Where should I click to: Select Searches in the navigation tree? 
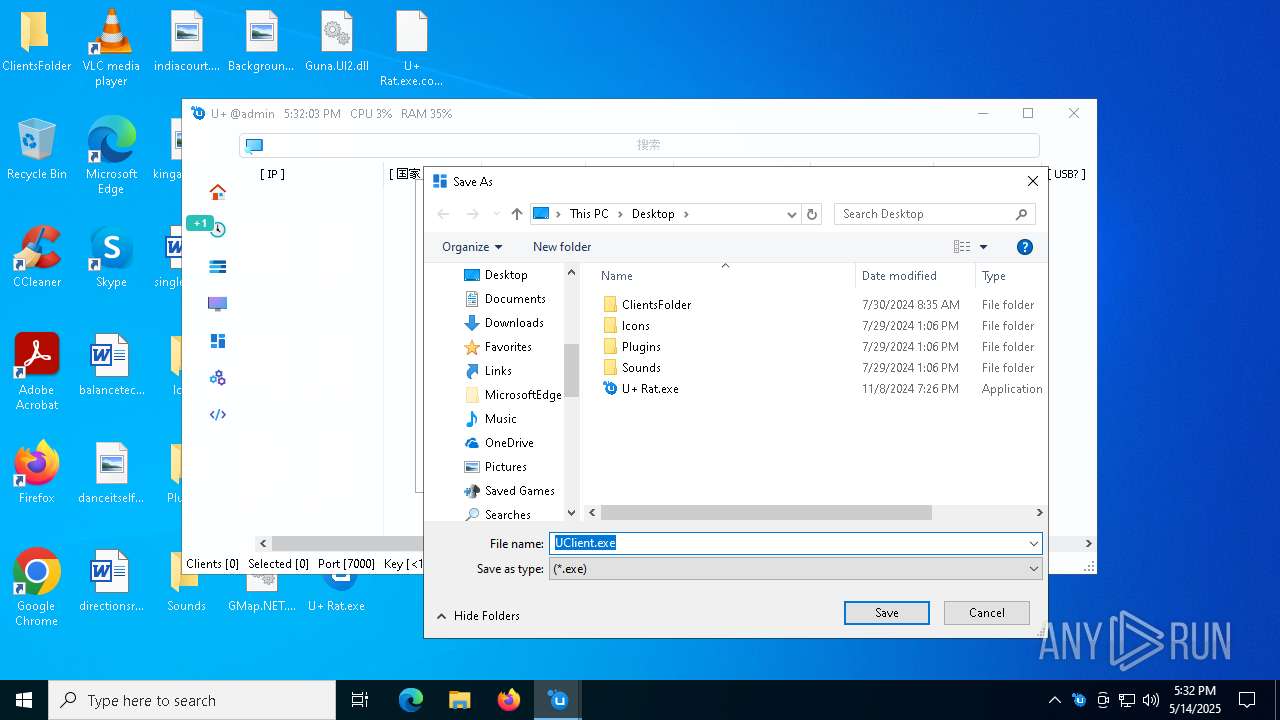tap(508, 514)
